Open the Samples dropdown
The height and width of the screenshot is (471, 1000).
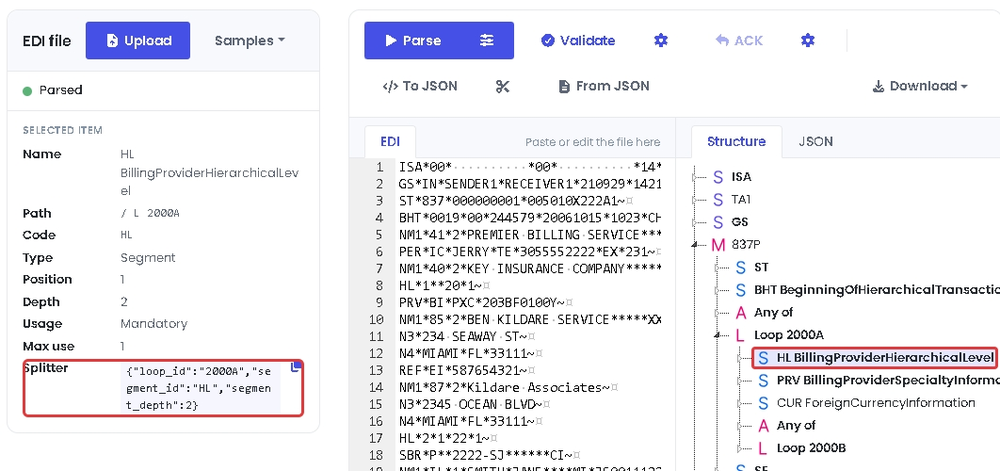[x=249, y=41]
